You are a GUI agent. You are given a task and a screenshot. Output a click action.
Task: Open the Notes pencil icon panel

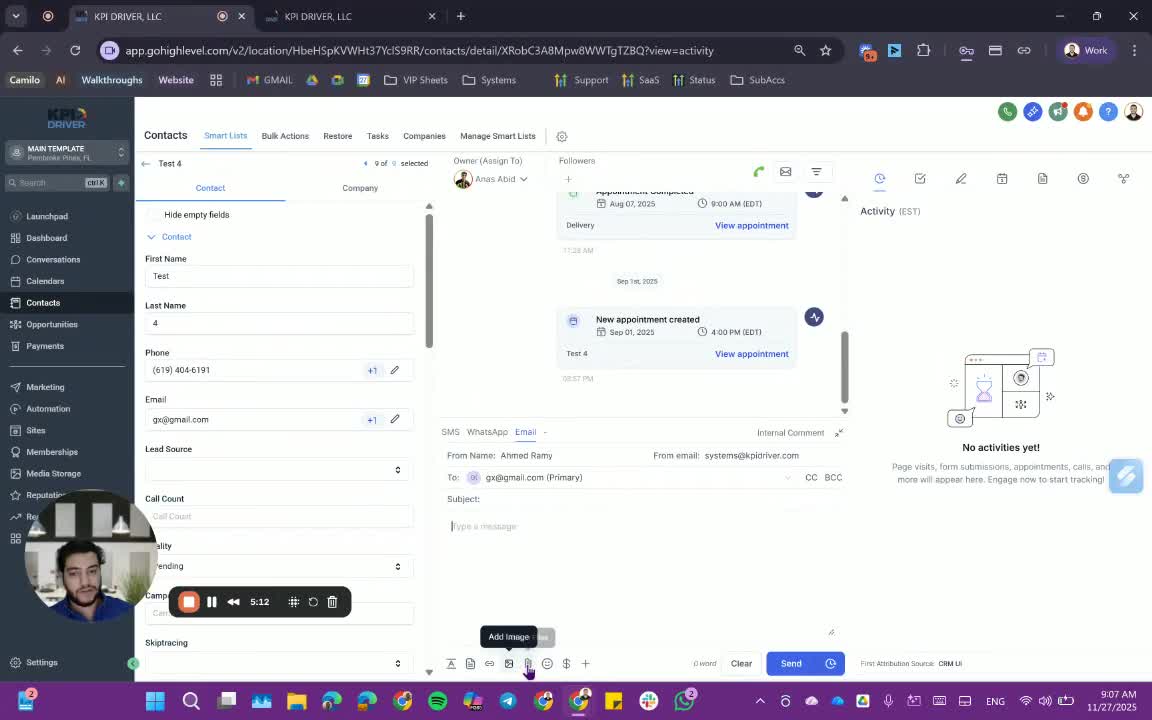point(961,179)
